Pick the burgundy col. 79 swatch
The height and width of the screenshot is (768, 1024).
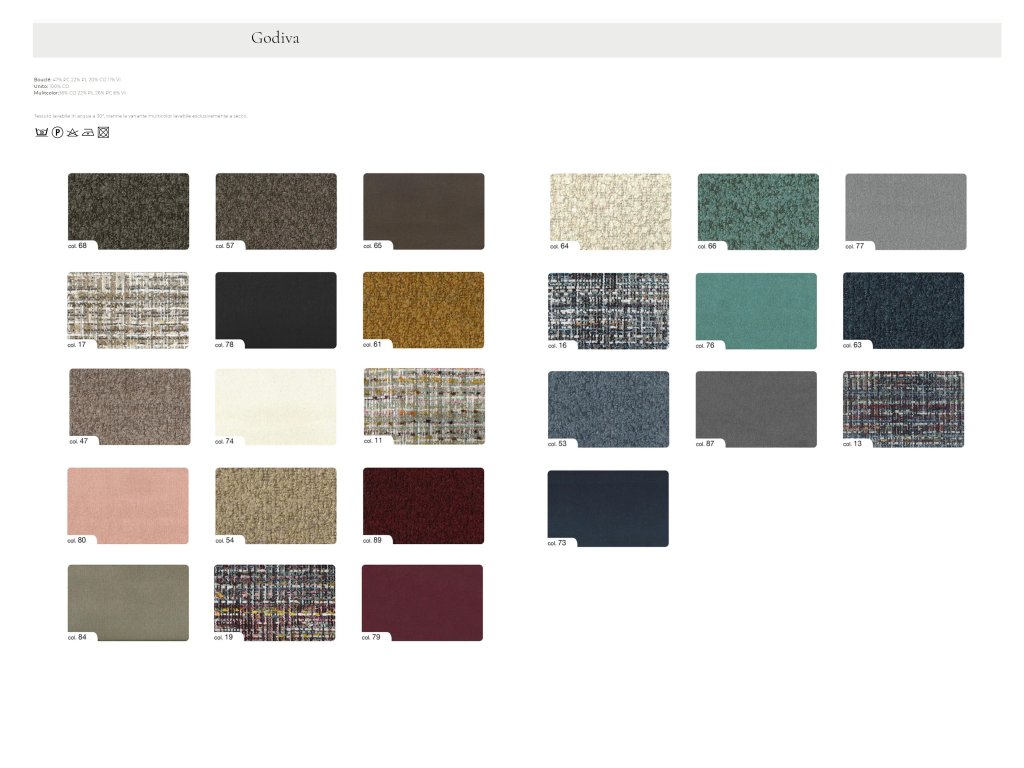pyautogui.click(x=422, y=602)
